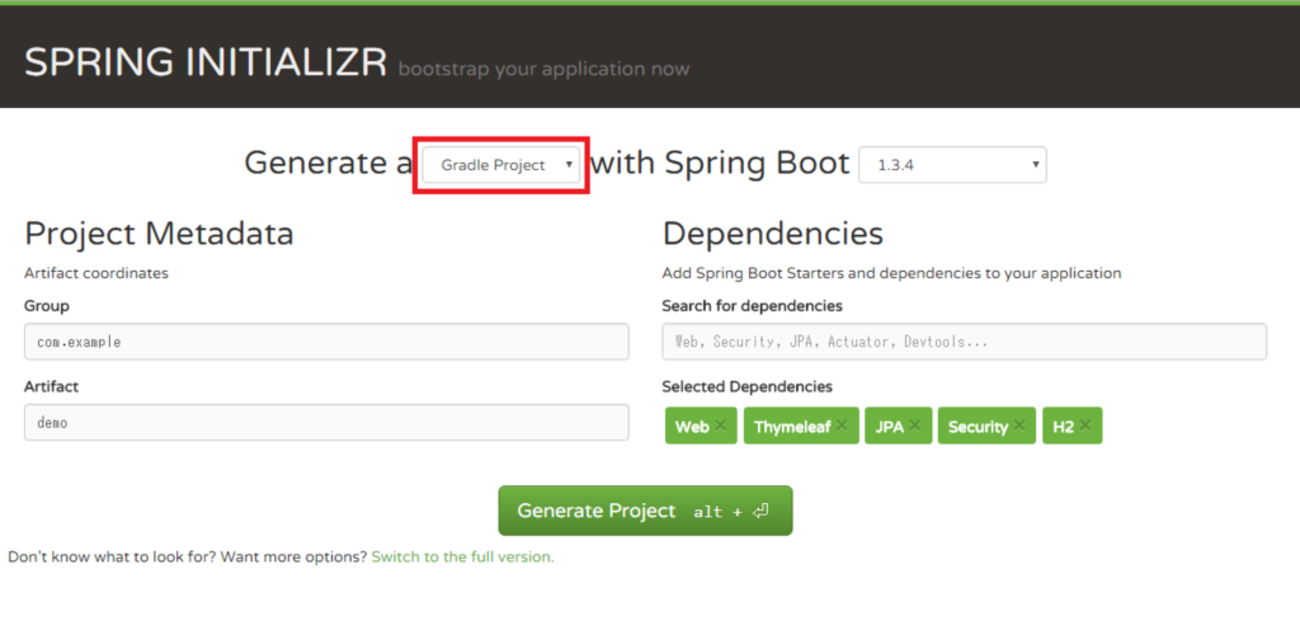1300x635 pixels.
Task: Open the Gradle Project type dropdown
Action: (501, 165)
